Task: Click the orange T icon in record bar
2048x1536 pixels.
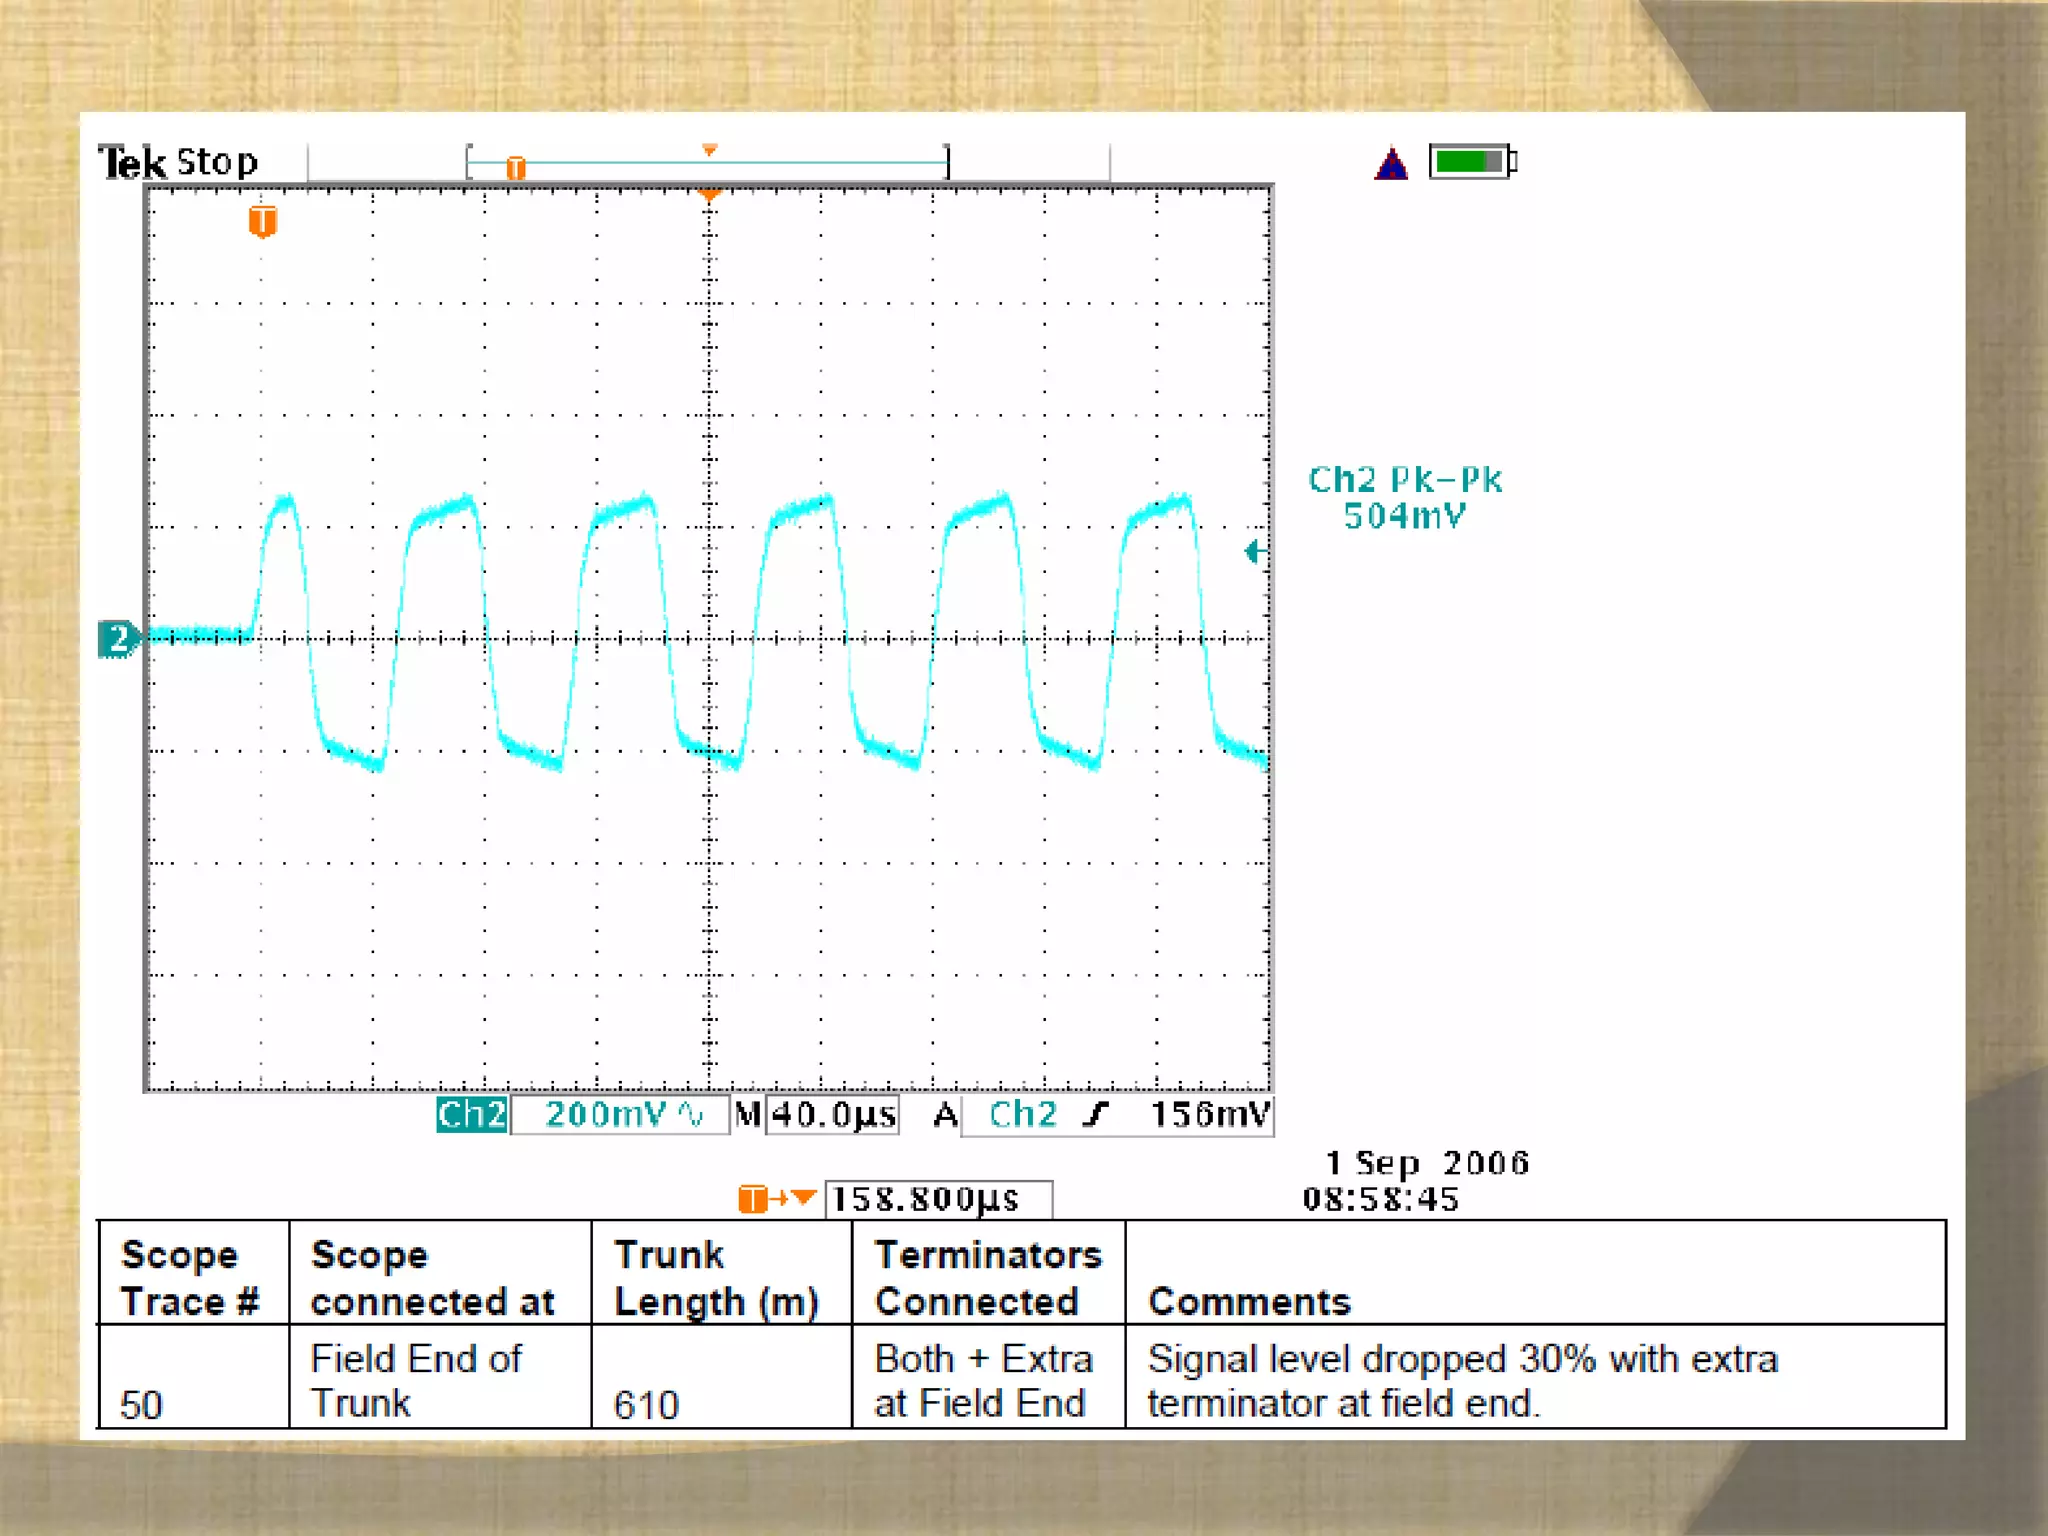Action: tap(515, 167)
